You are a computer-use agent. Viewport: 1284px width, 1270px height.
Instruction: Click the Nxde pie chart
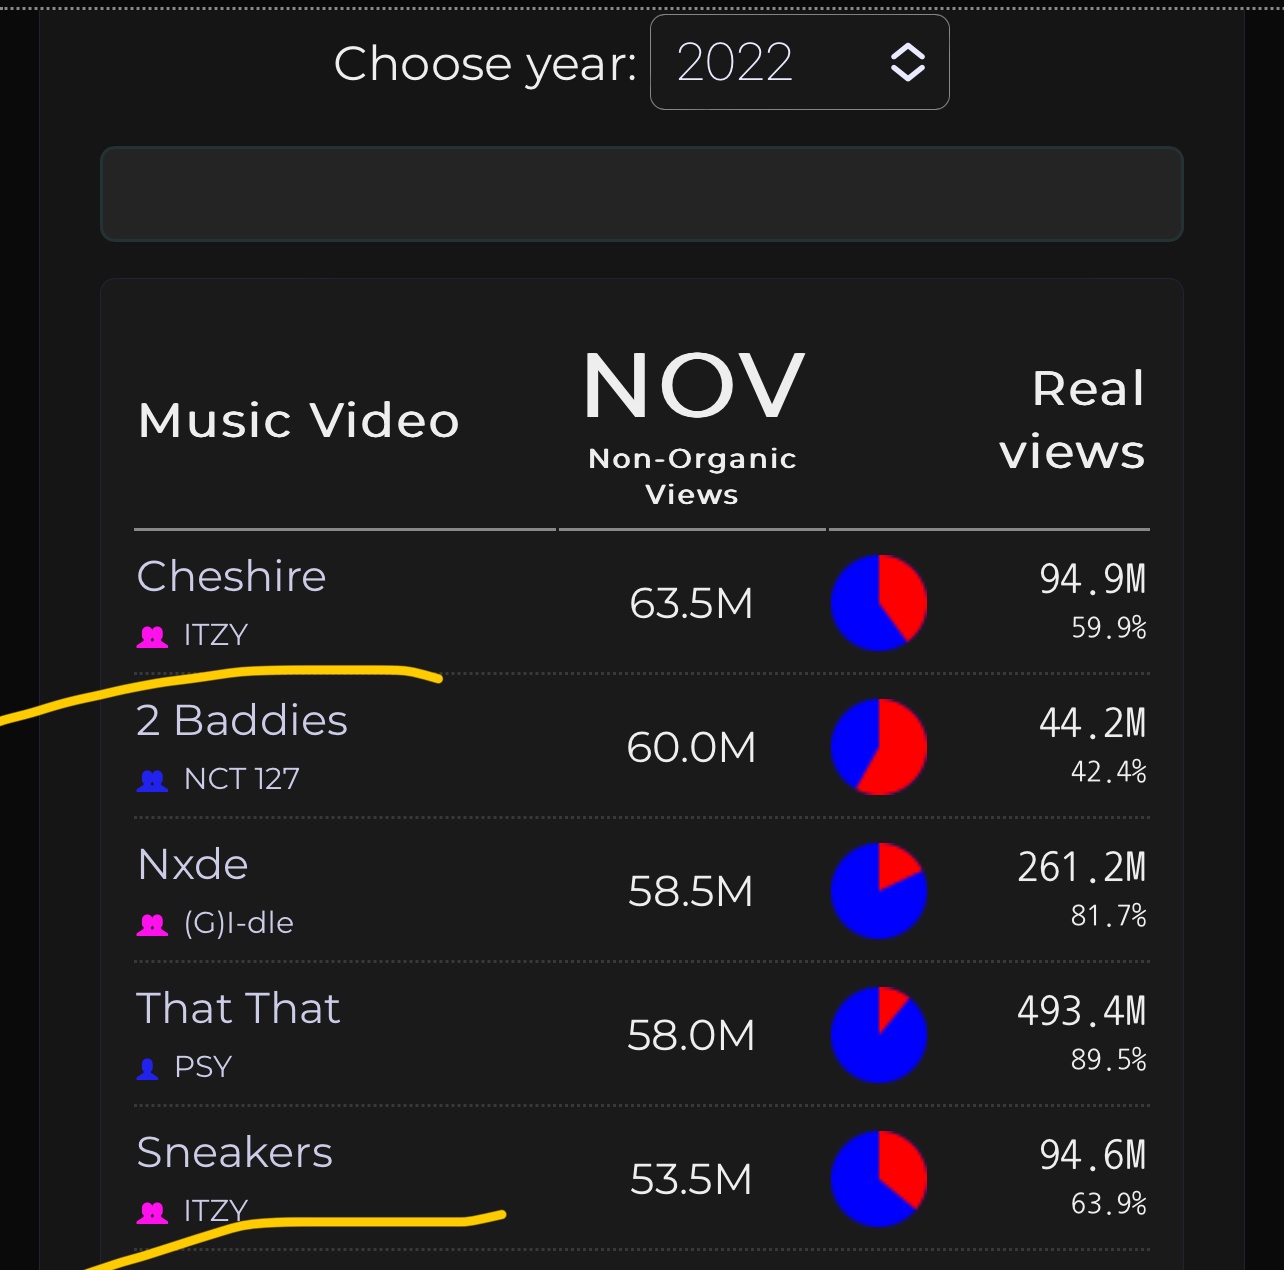879,891
